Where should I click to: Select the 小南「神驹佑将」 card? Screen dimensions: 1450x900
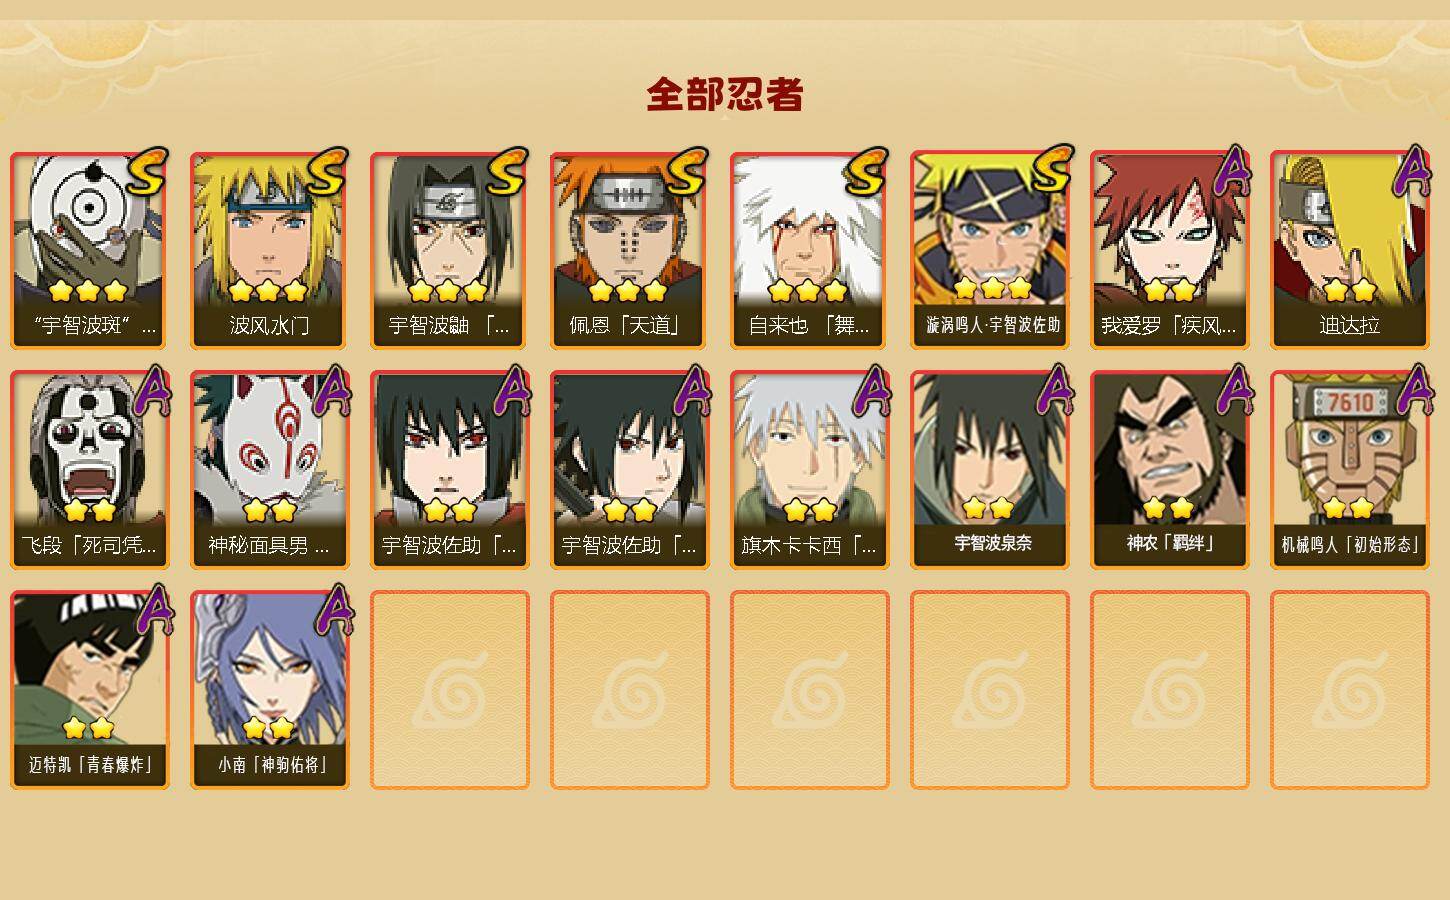click(269, 690)
